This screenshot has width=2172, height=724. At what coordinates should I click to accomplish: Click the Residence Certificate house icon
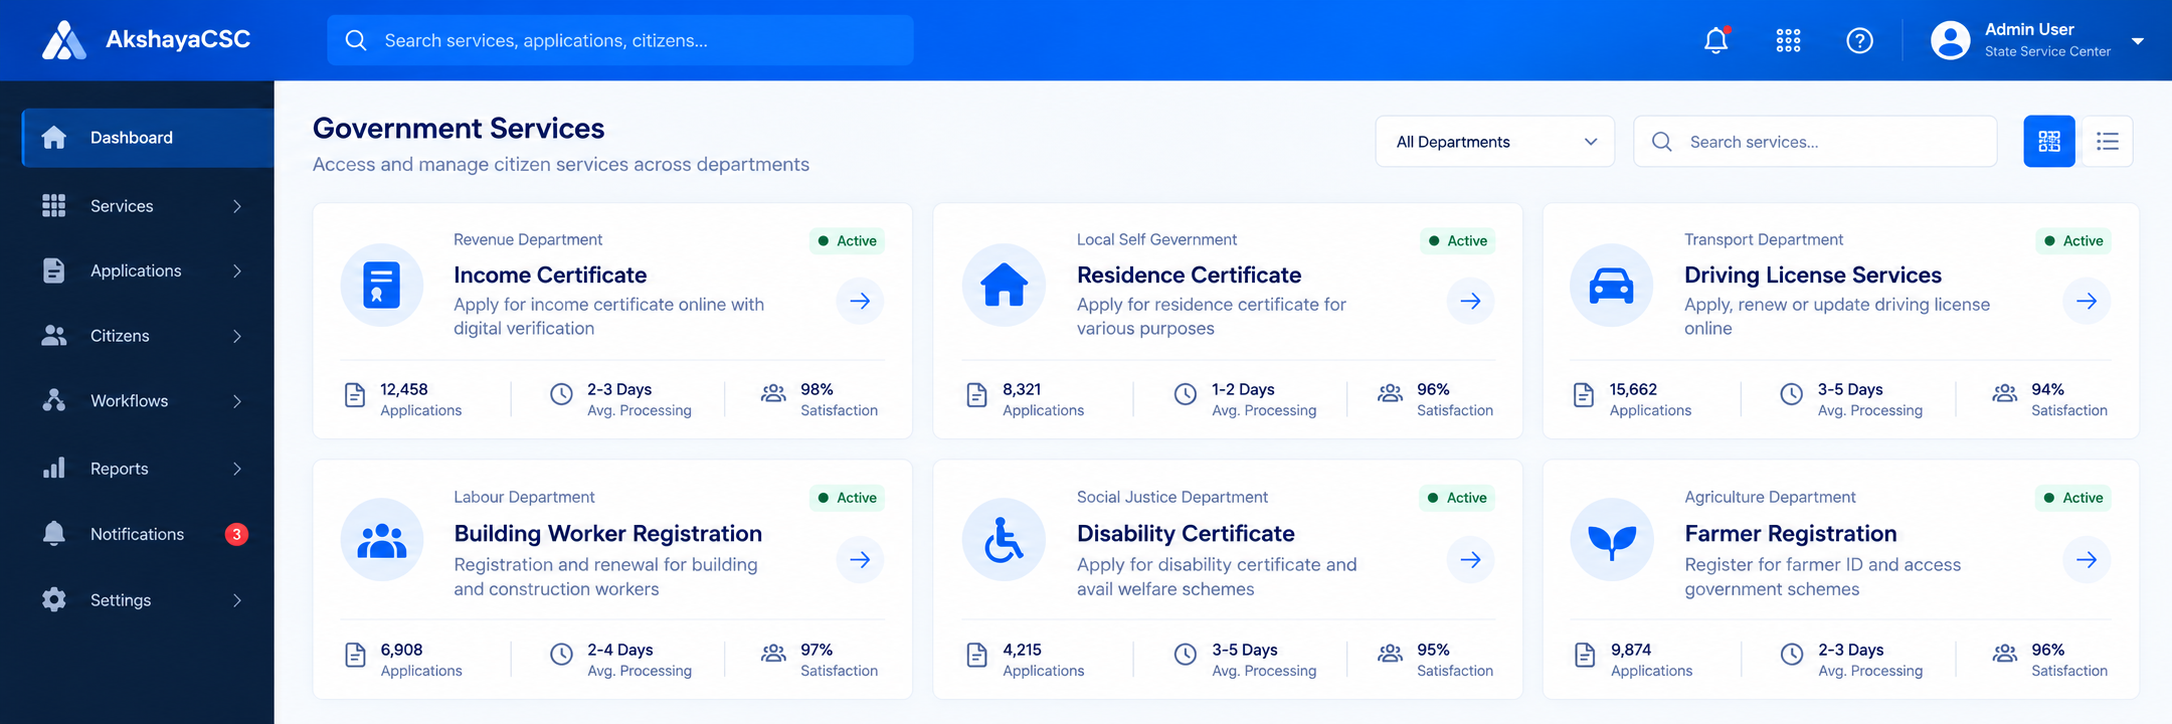point(1004,285)
